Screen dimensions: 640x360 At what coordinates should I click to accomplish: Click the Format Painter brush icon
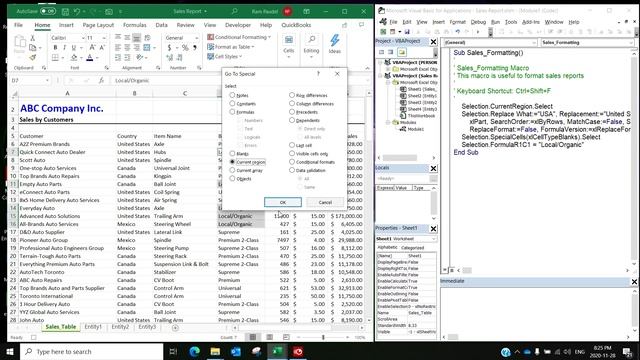33,58
